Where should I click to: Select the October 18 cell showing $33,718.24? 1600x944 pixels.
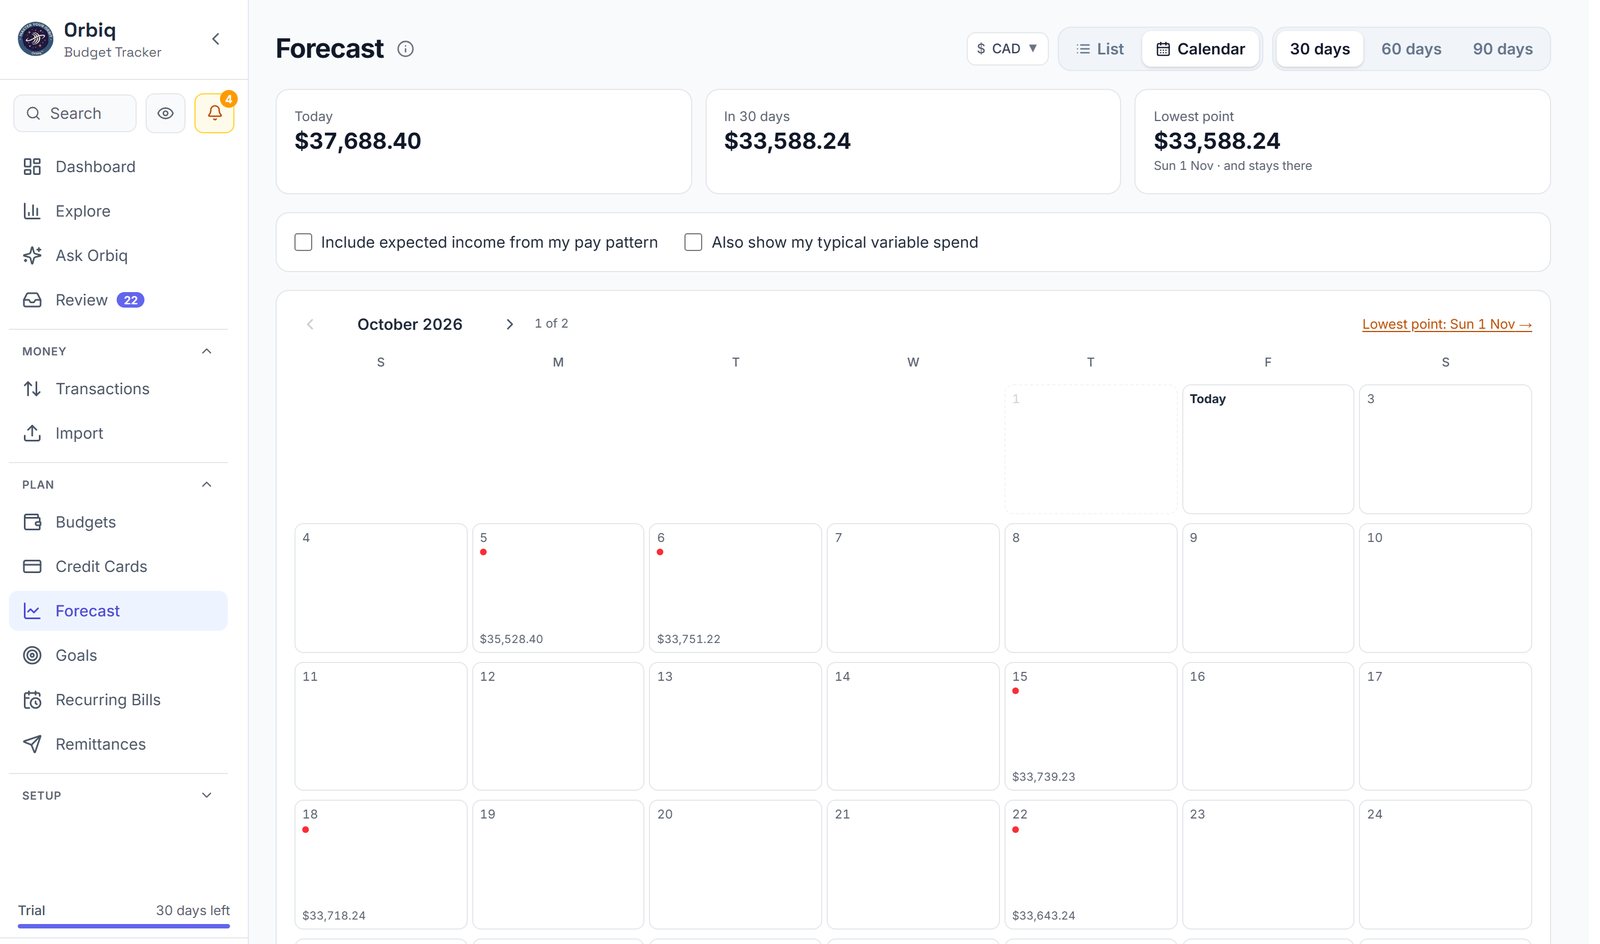coord(381,865)
